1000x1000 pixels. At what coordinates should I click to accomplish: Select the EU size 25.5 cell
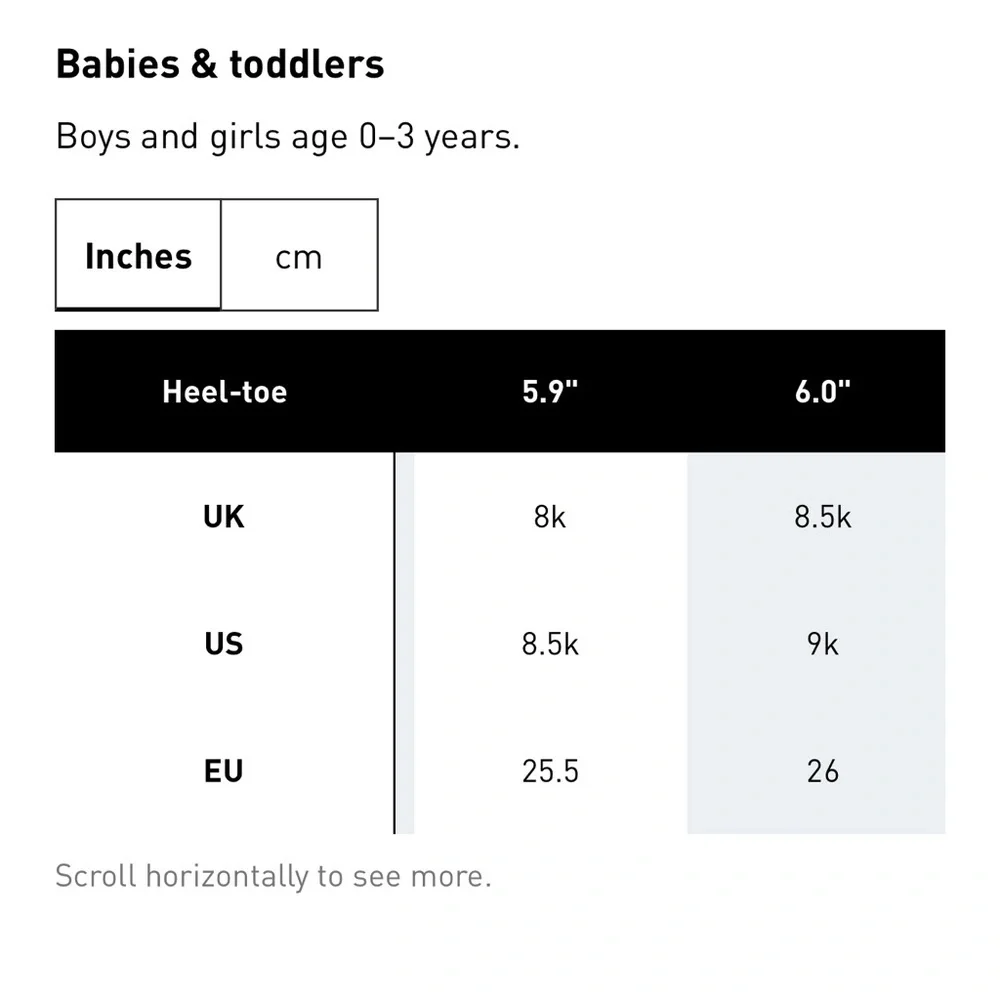550,770
